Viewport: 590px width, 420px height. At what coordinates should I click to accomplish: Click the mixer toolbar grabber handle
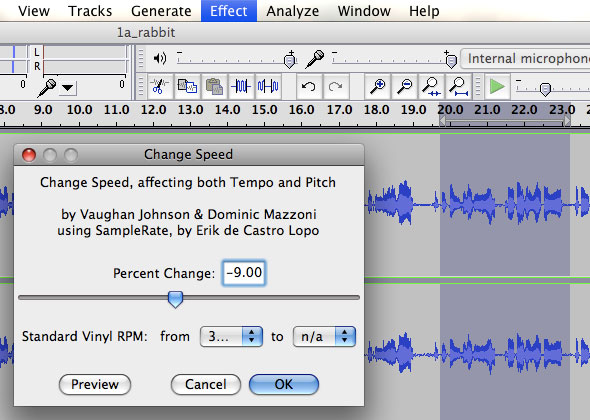(x=141, y=58)
